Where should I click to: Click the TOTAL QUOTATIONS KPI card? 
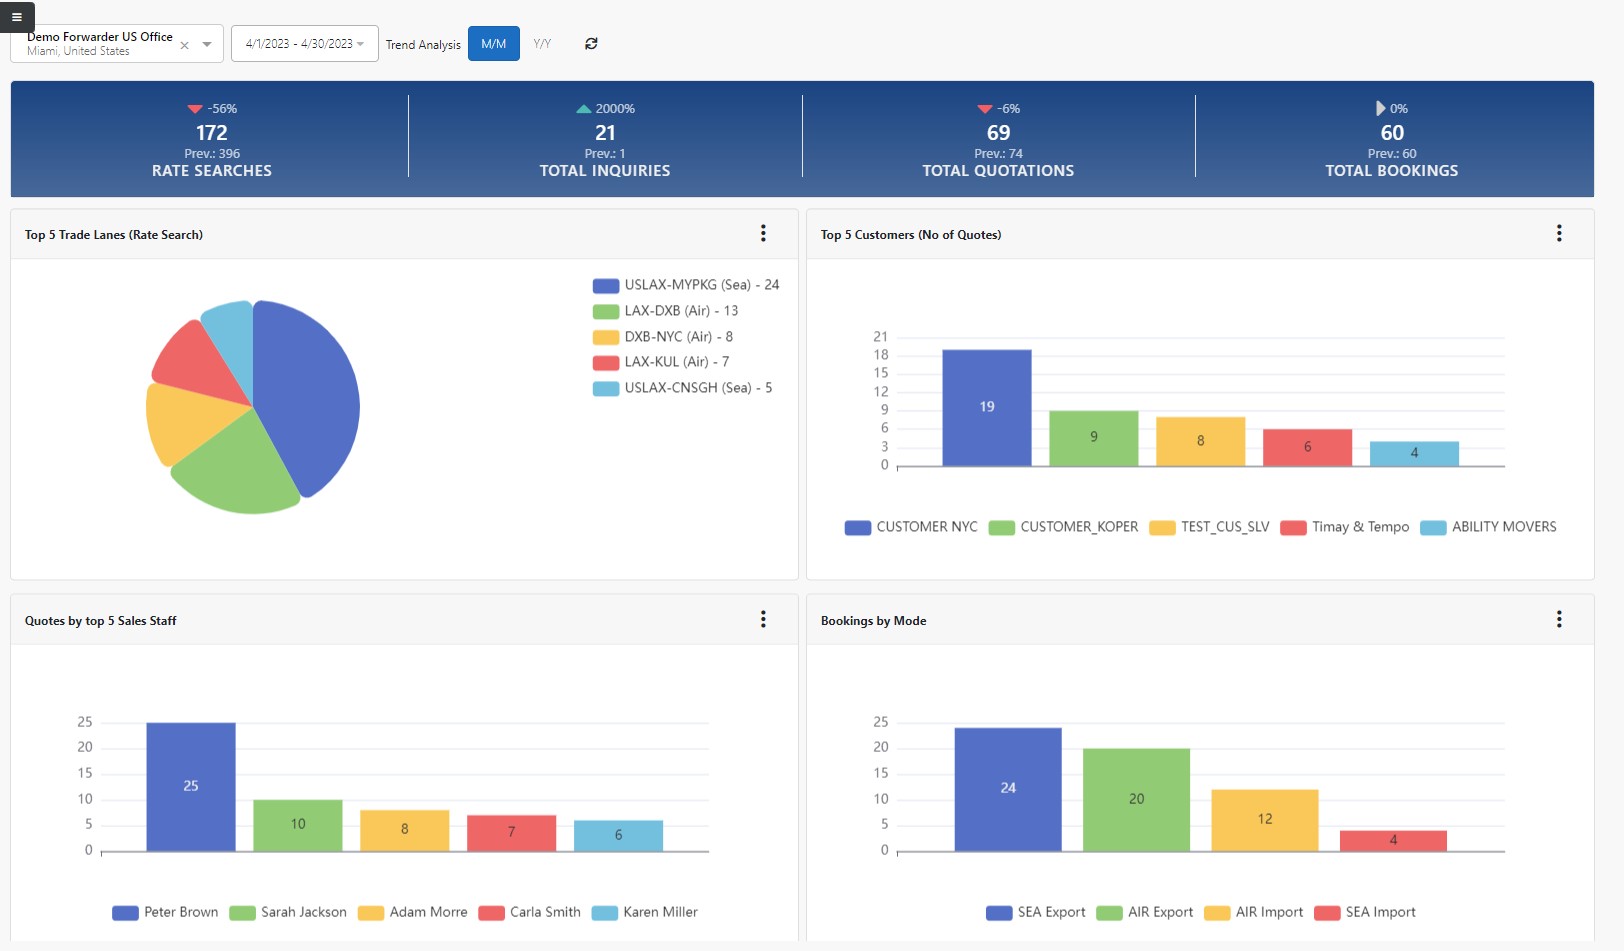tap(998, 138)
